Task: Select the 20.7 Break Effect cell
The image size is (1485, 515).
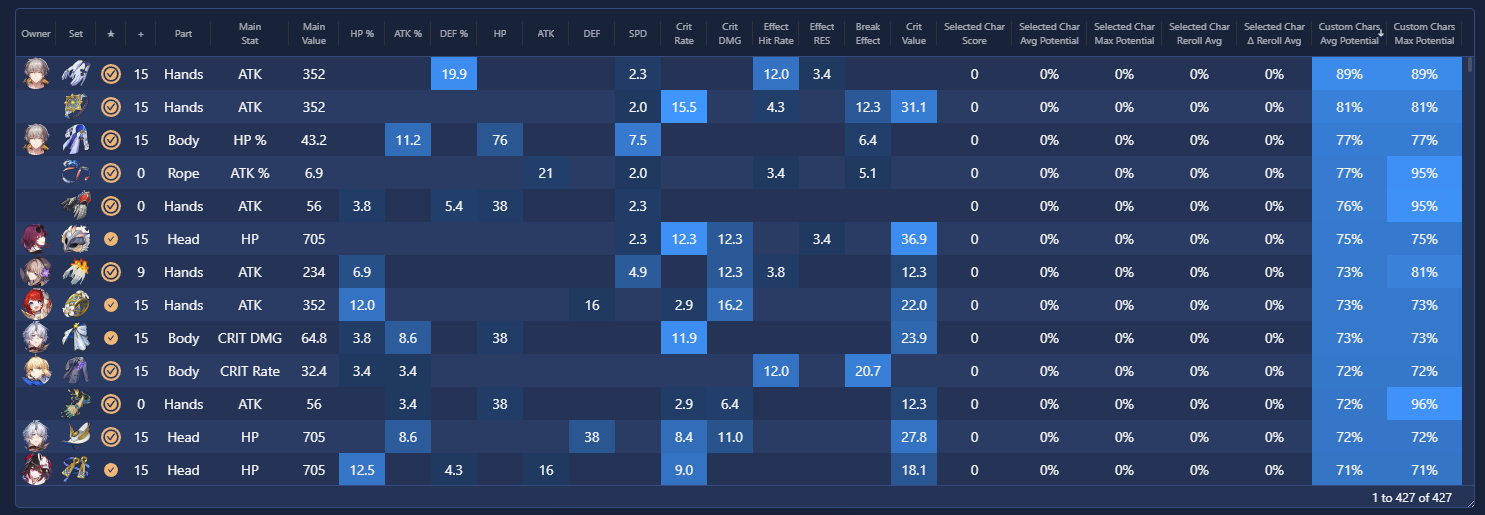Action: [x=868, y=371]
